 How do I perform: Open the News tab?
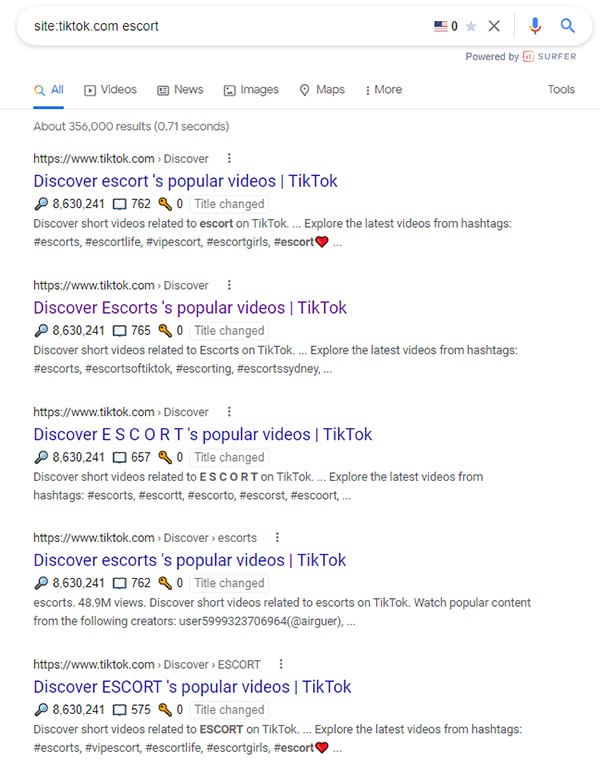pos(180,90)
